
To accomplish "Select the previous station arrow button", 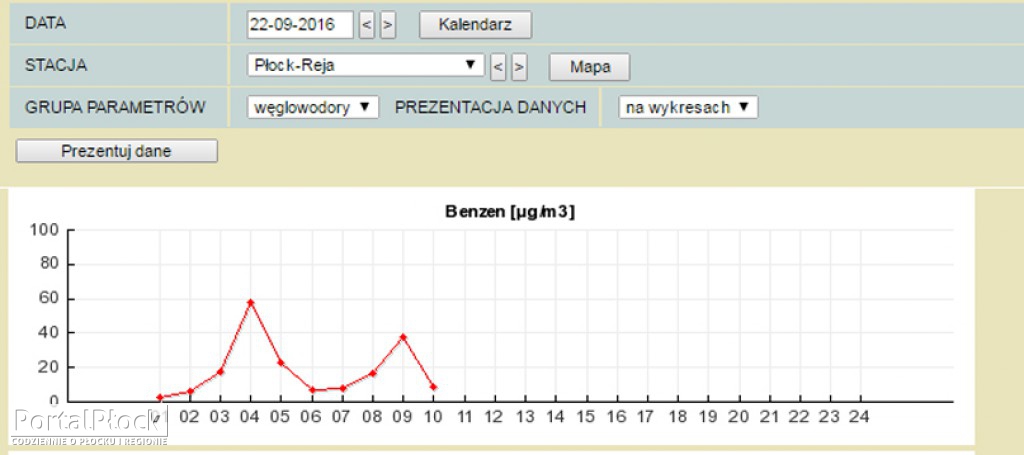I will click(x=498, y=67).
